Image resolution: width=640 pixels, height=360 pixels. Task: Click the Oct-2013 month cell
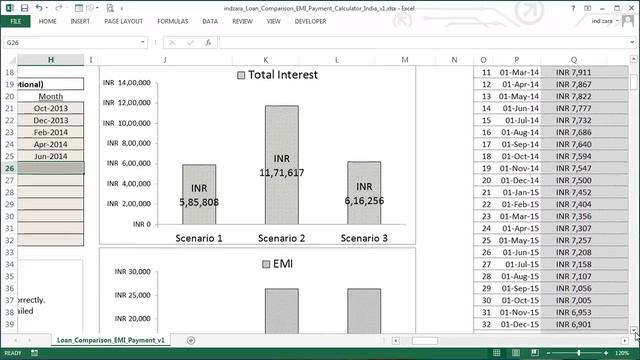51,108
